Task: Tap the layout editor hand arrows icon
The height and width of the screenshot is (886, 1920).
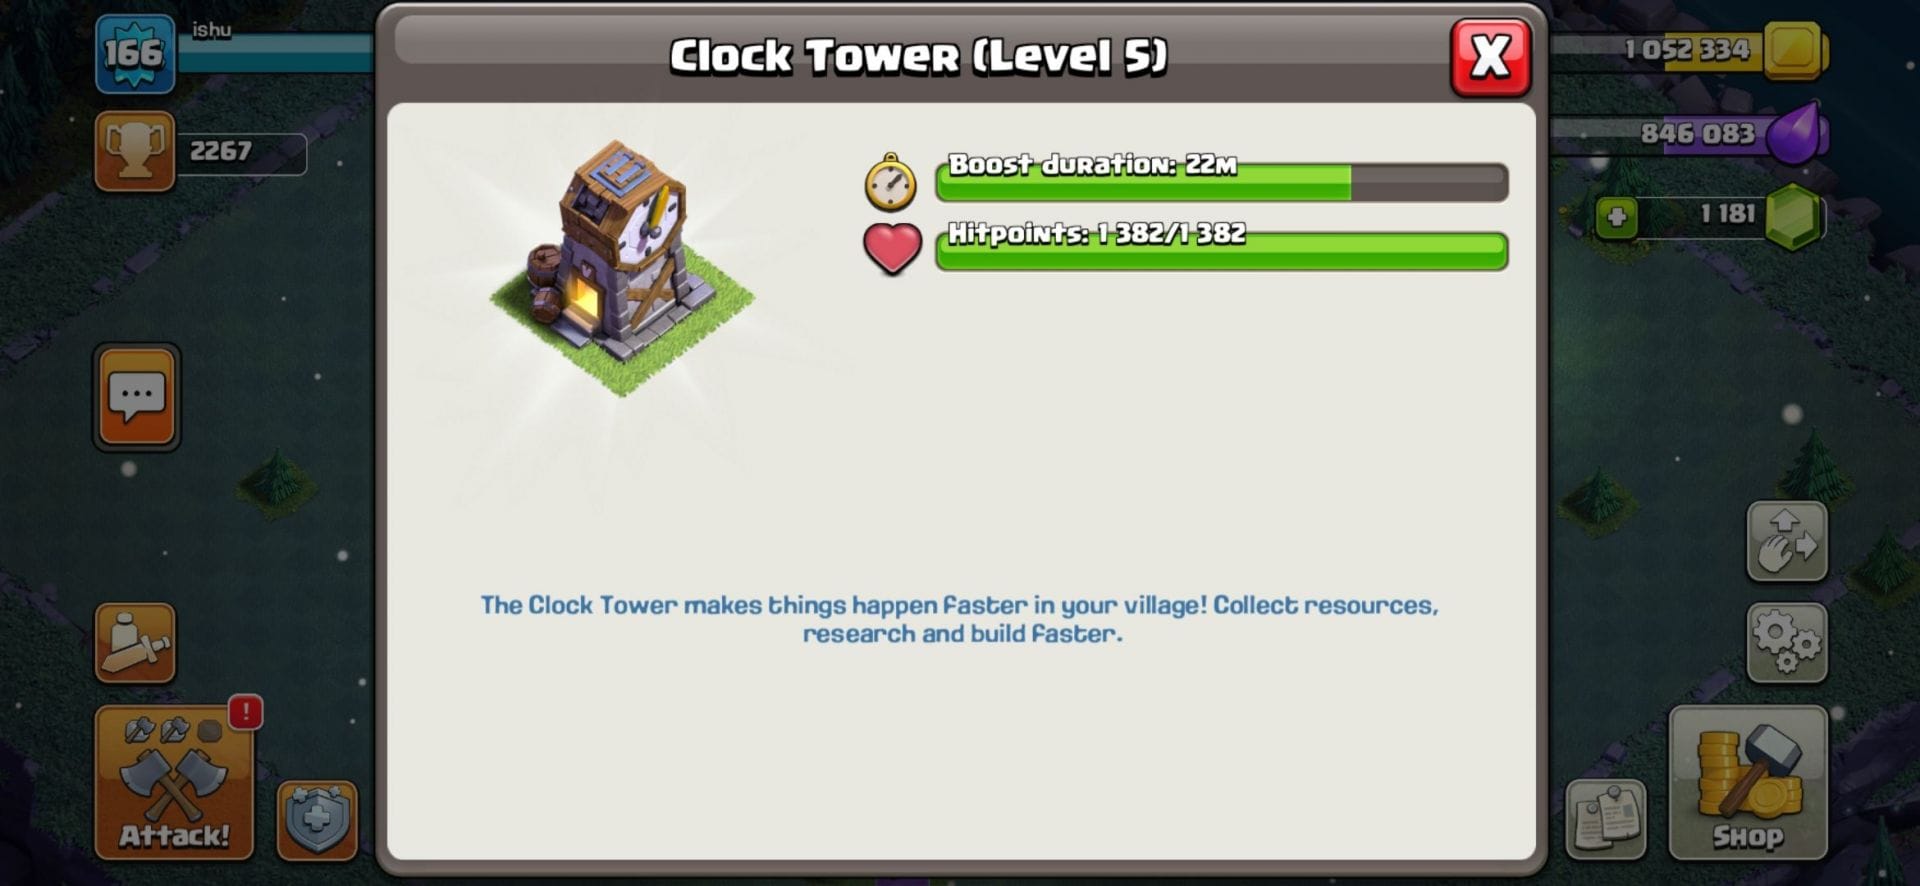Action: click(x=1787, y=541)
